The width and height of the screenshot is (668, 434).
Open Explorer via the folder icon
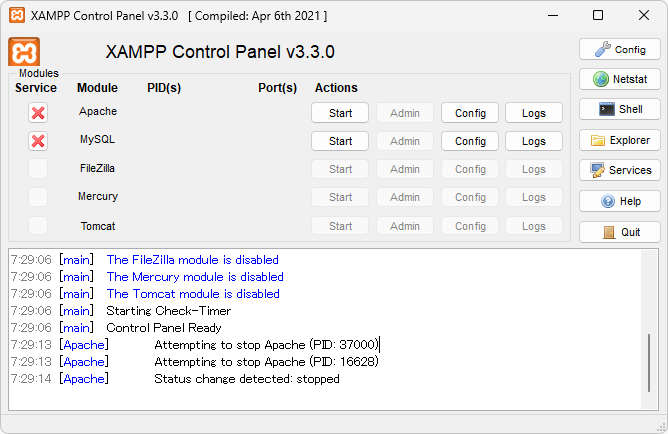click(599, 140)
